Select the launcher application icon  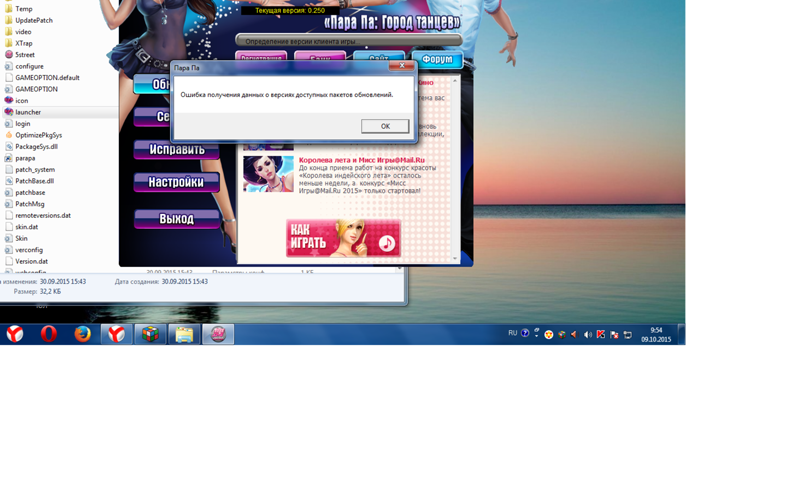point(9,112)
